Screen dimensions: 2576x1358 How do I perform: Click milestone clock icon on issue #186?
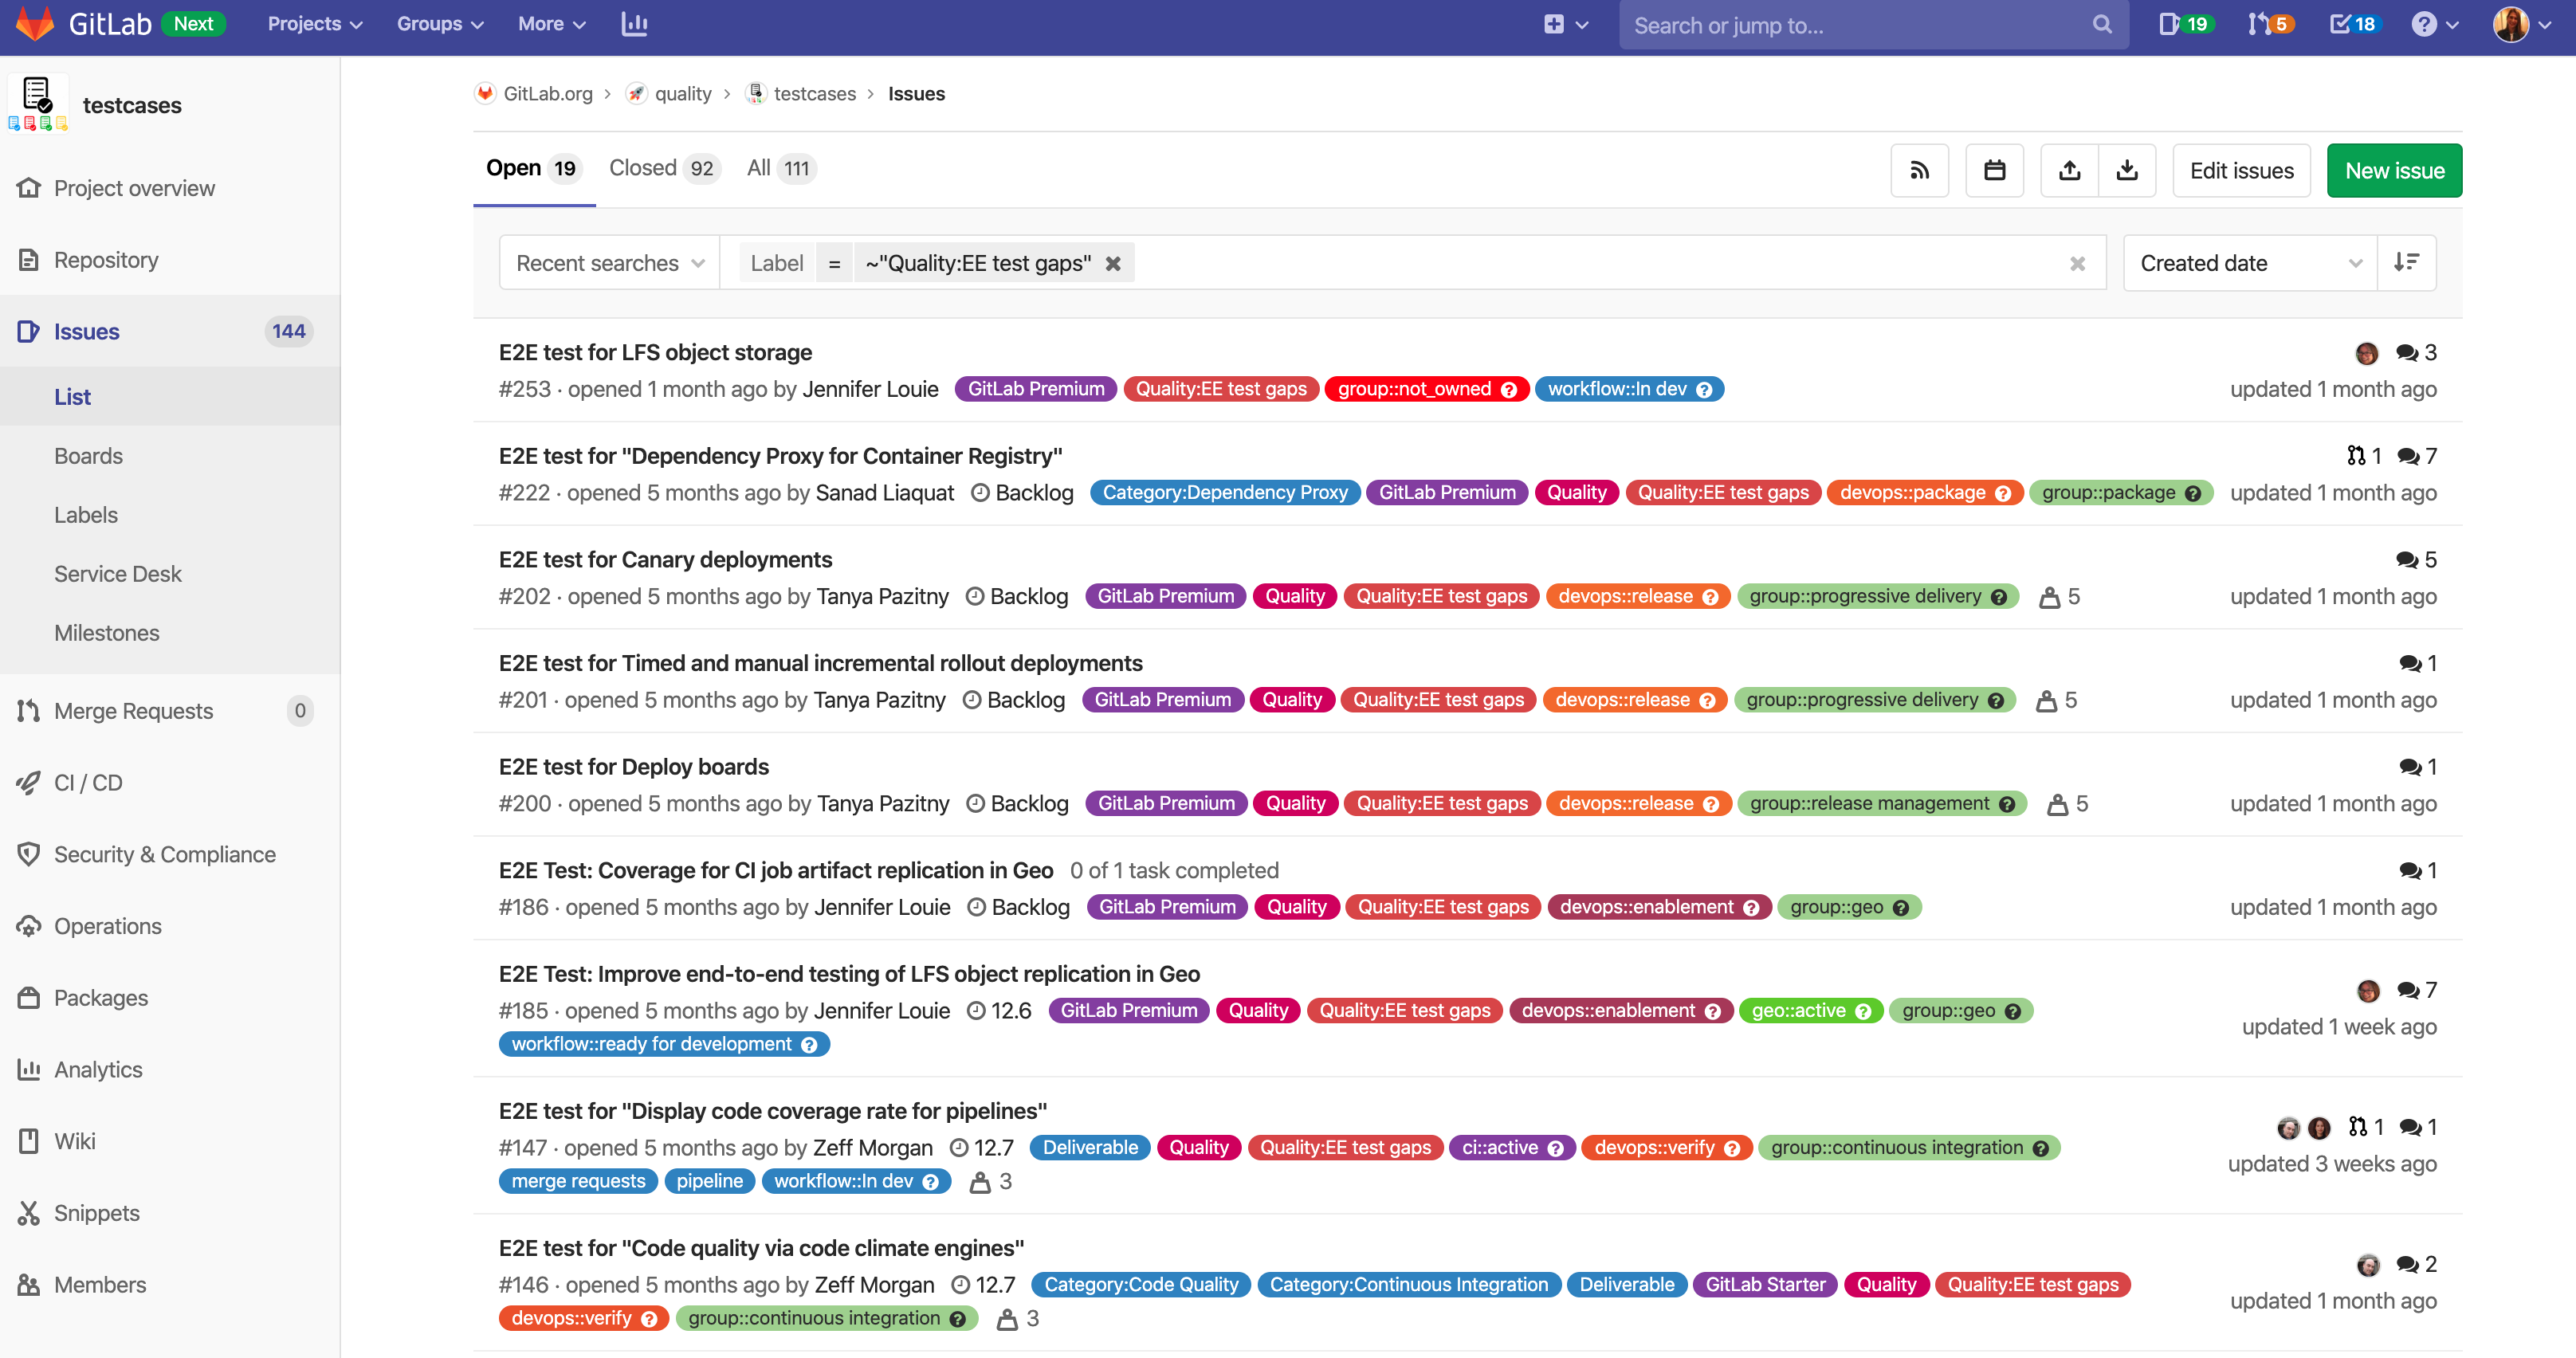point(977,907)
